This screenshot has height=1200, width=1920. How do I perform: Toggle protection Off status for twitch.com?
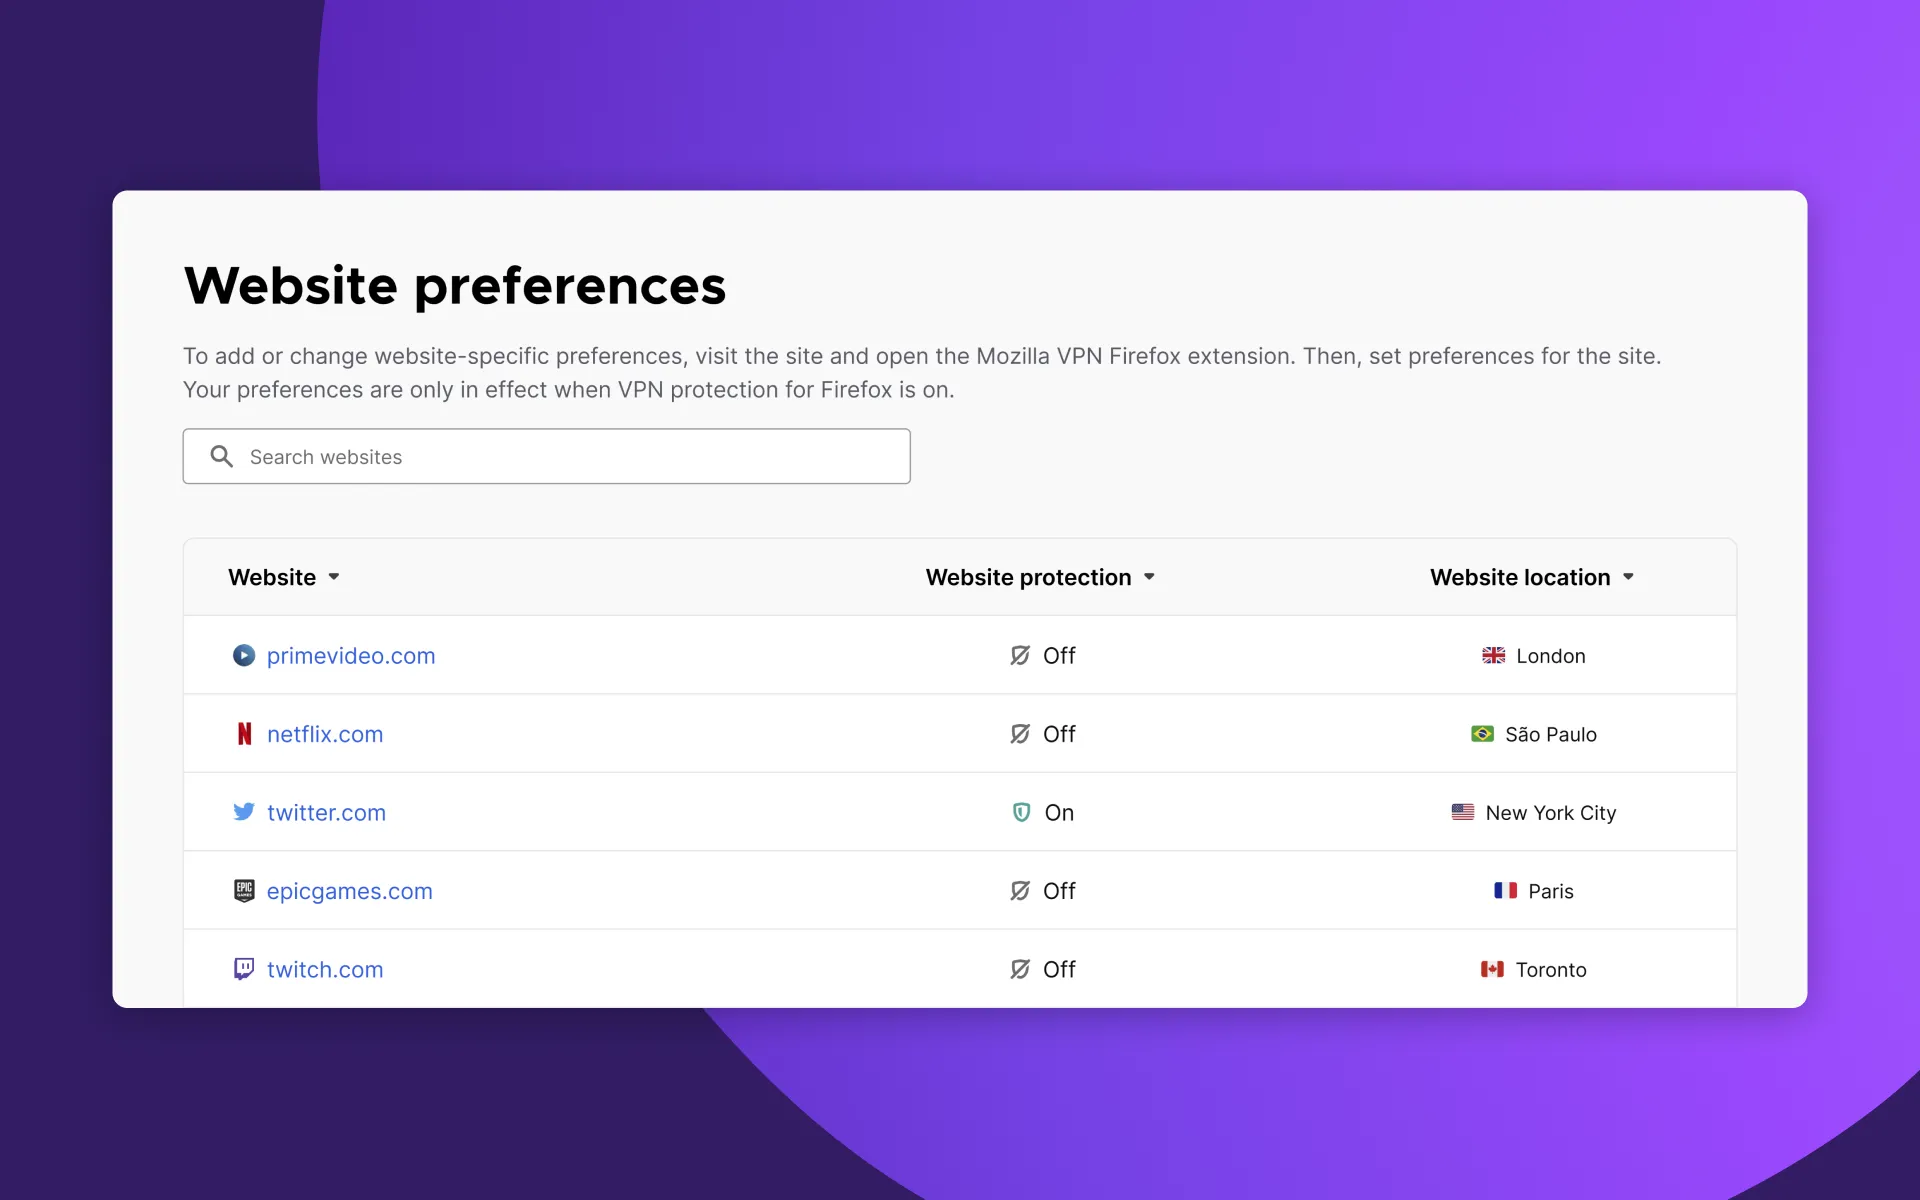pyautogui.click(x=1043, y=969)
